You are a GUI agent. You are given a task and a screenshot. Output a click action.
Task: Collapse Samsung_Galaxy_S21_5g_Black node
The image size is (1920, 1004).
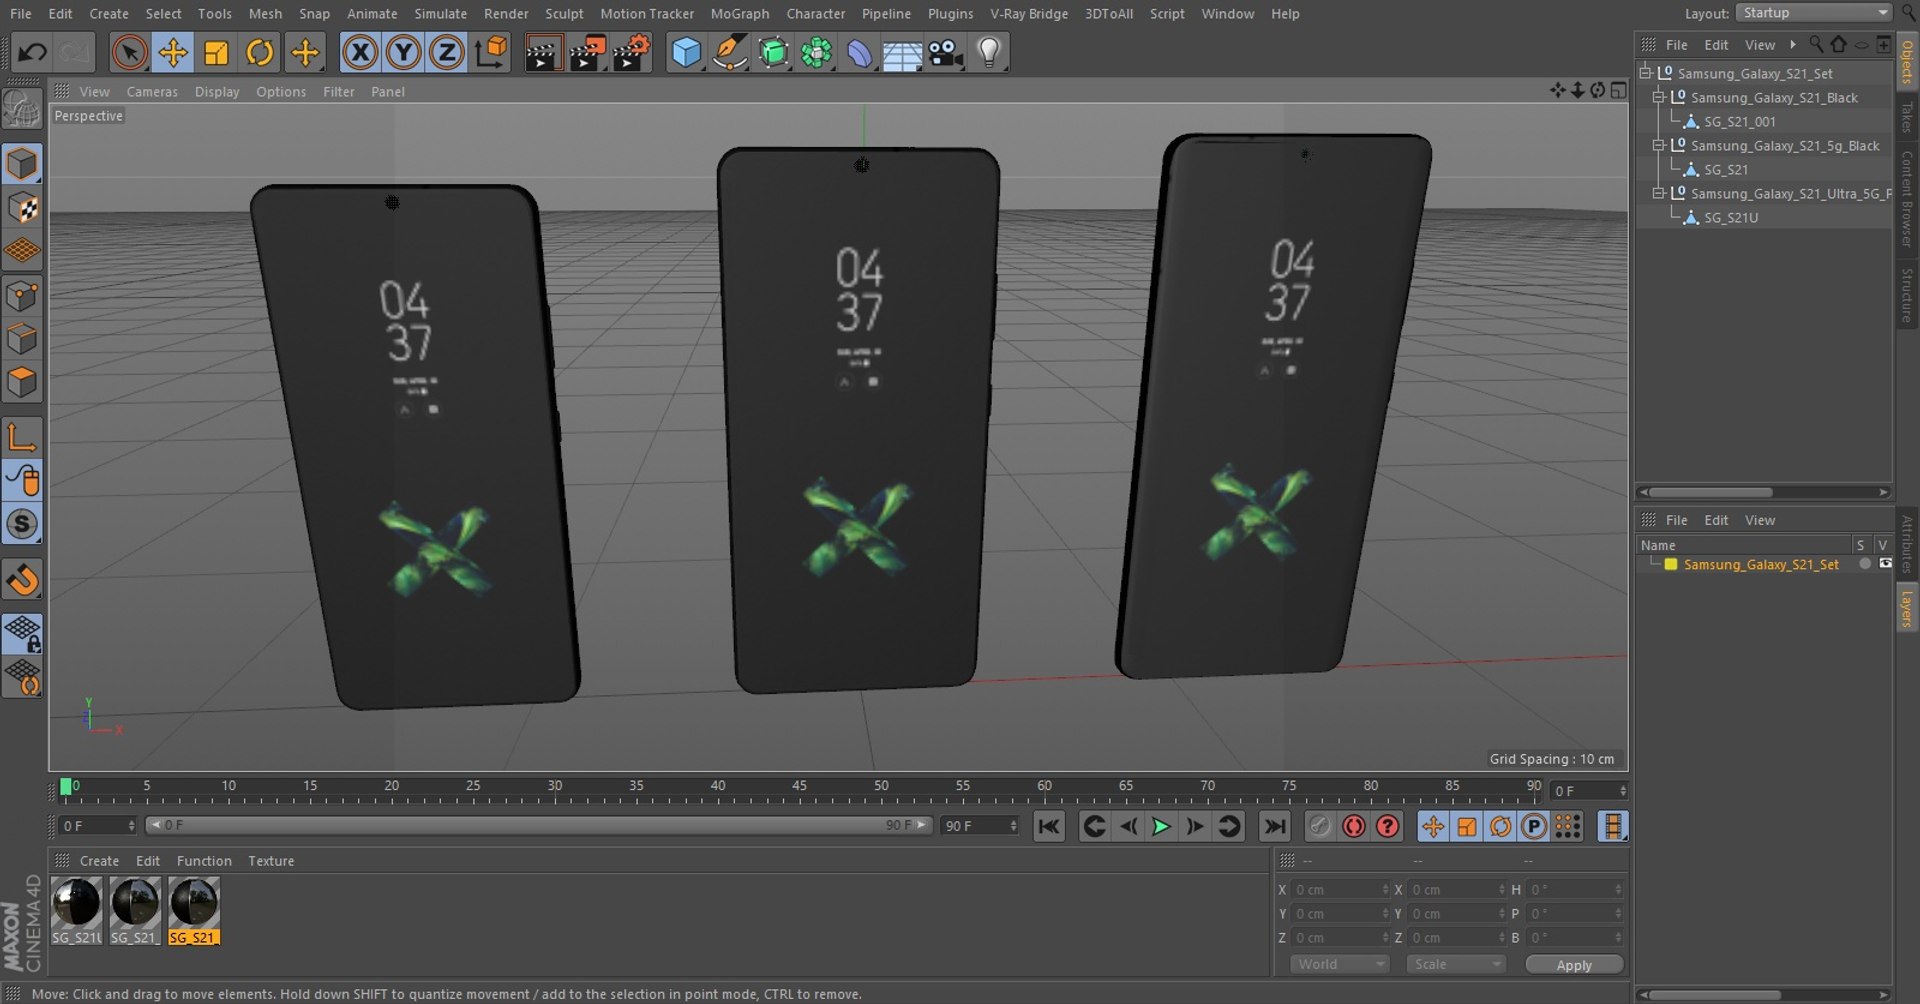[1658, 145]
